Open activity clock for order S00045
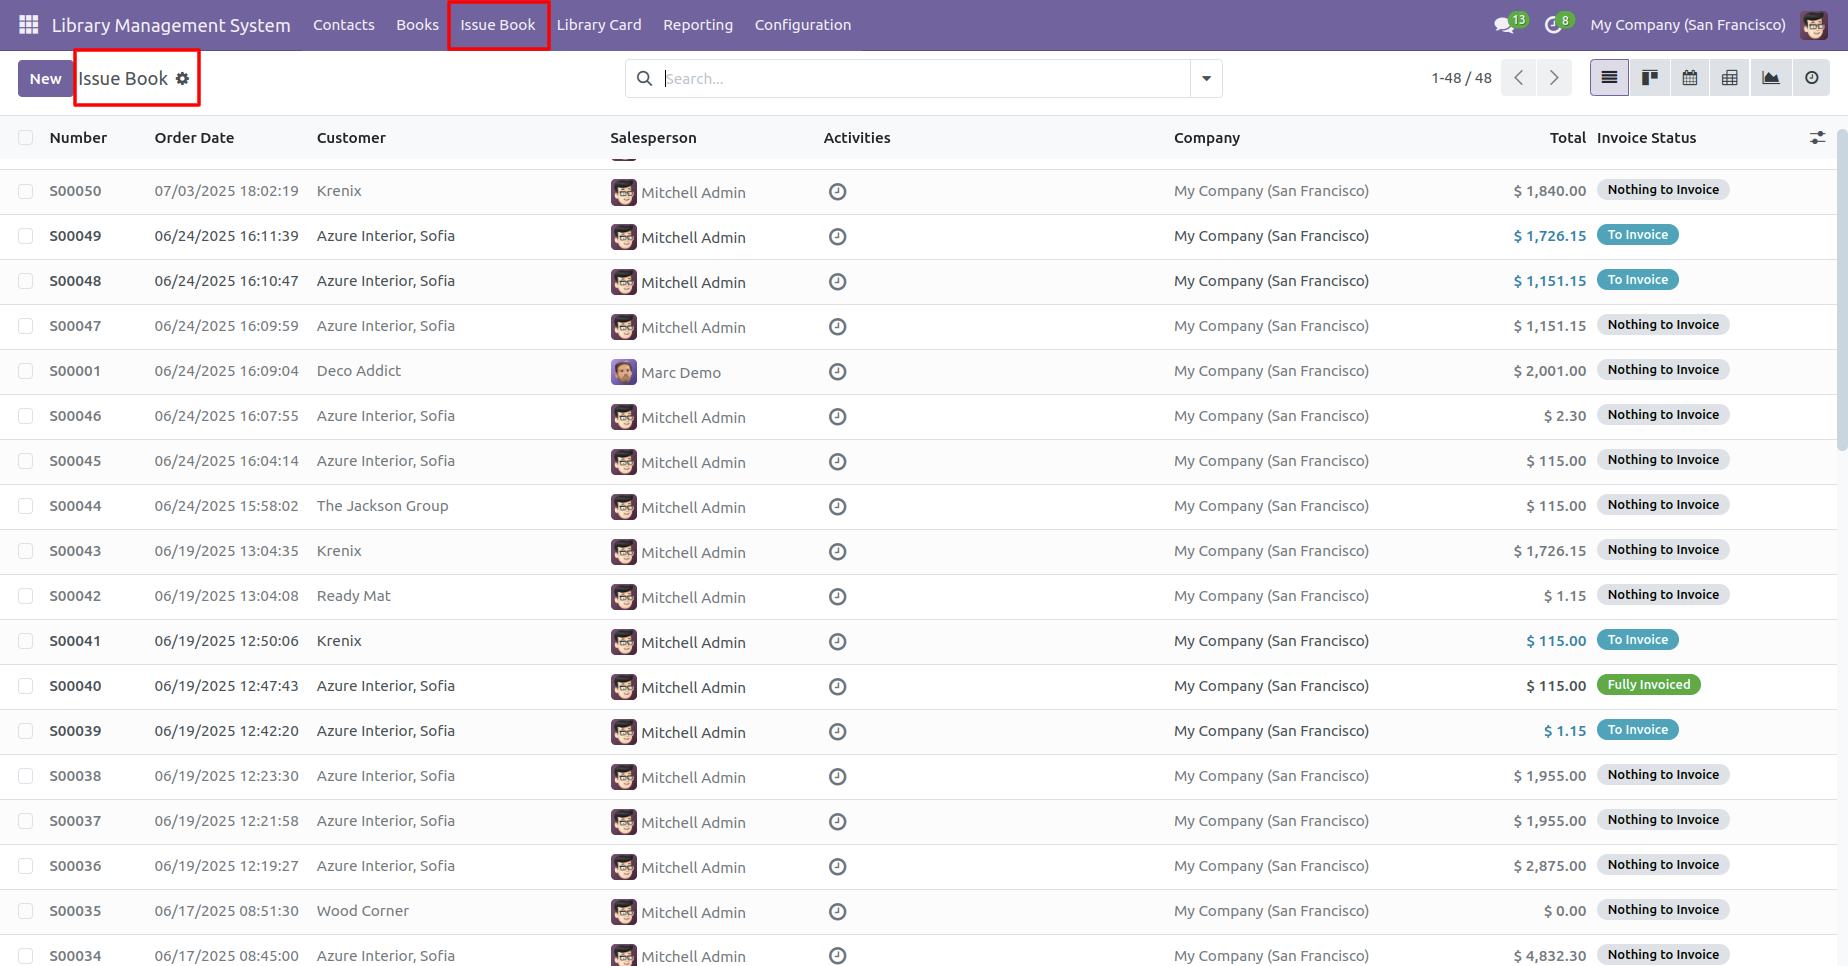The width and height of the screenshot is (1848, 966). tap(838, 462)
